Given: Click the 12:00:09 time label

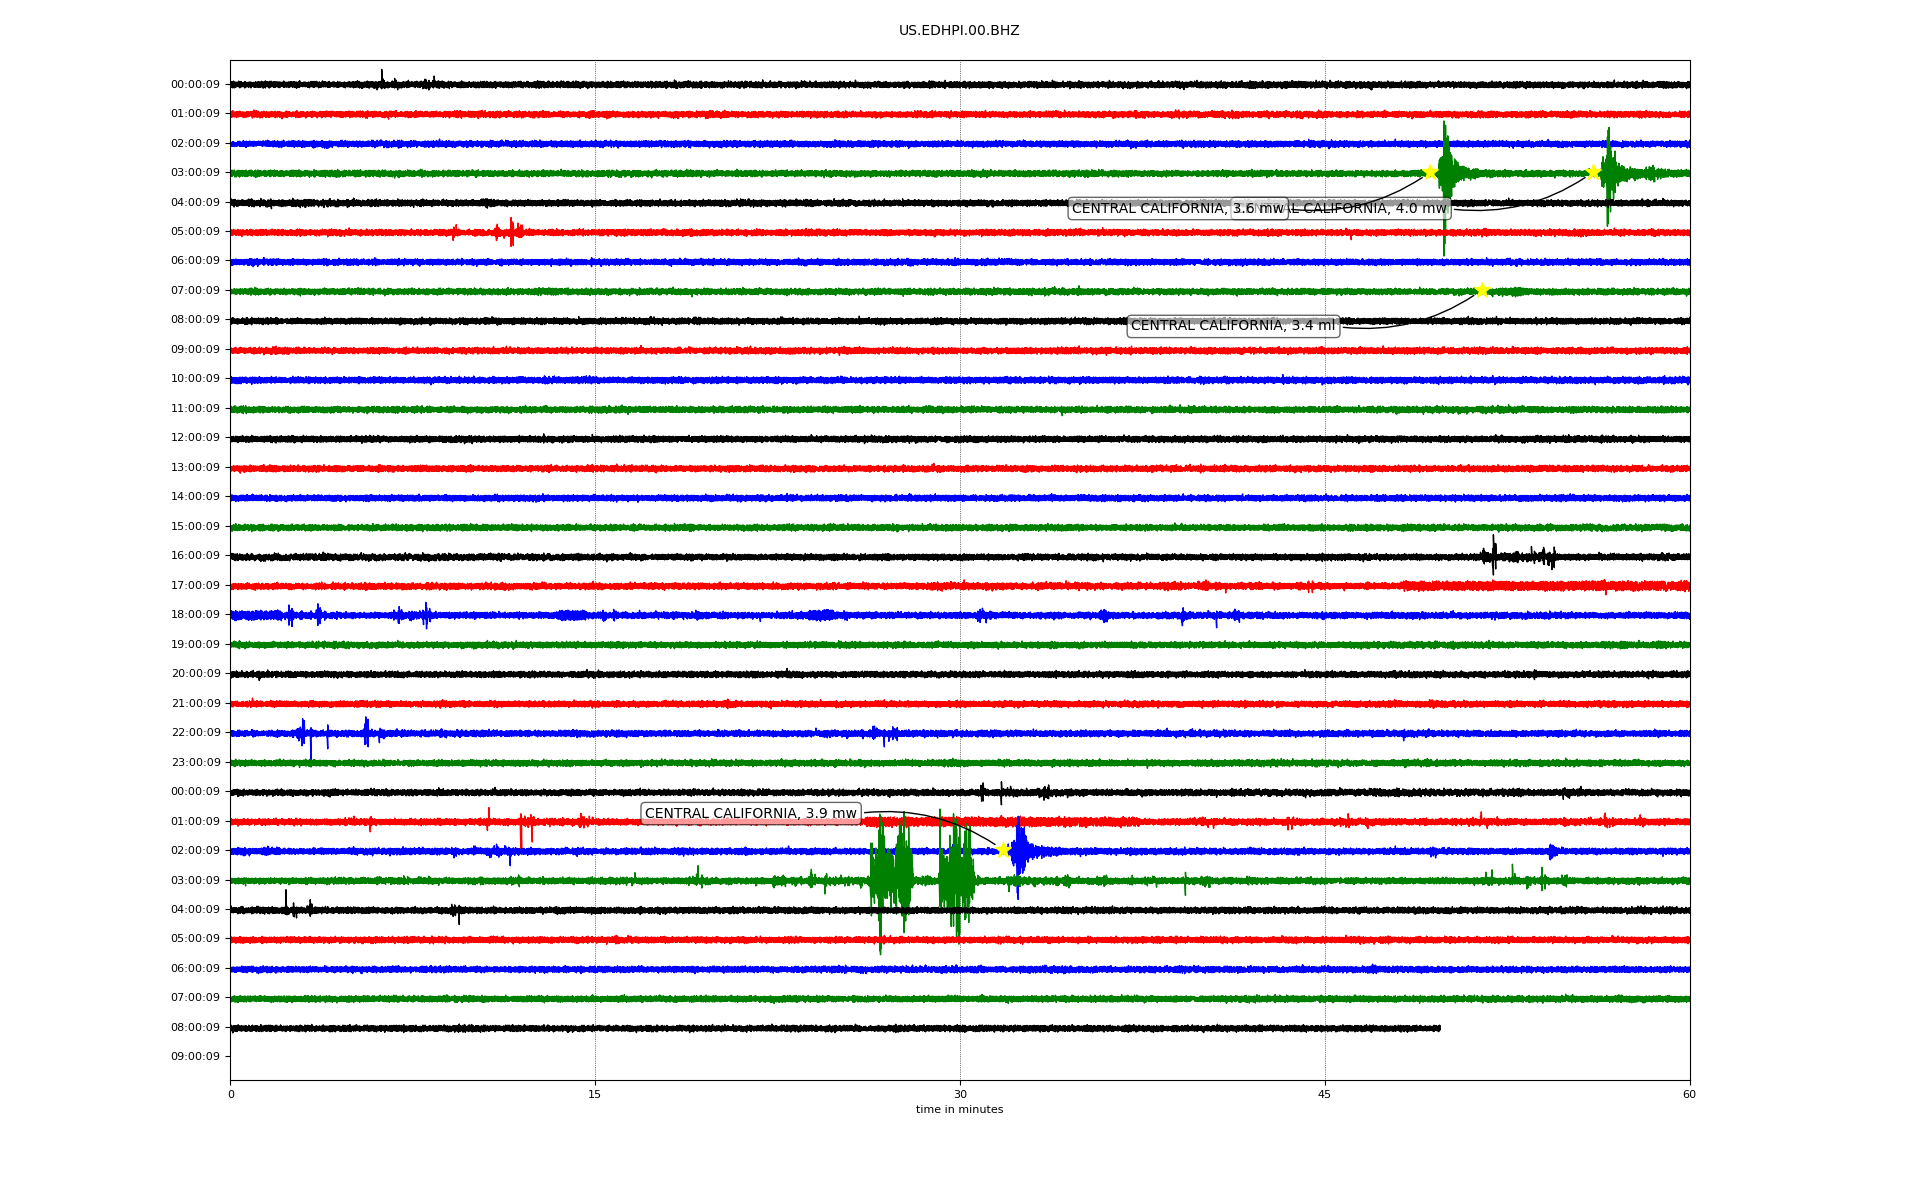Looking at the screenshot, I should pyautogui.click(x=195, y=438).
